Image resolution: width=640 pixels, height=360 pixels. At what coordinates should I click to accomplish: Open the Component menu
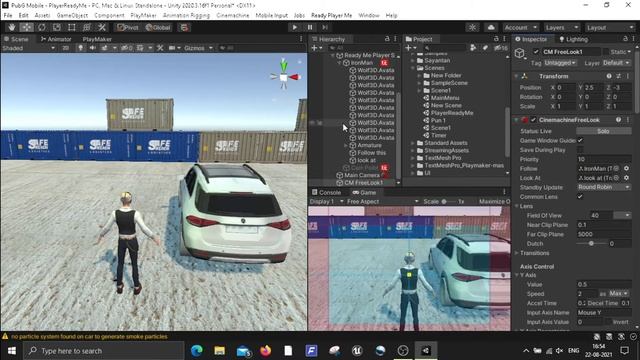109,16
